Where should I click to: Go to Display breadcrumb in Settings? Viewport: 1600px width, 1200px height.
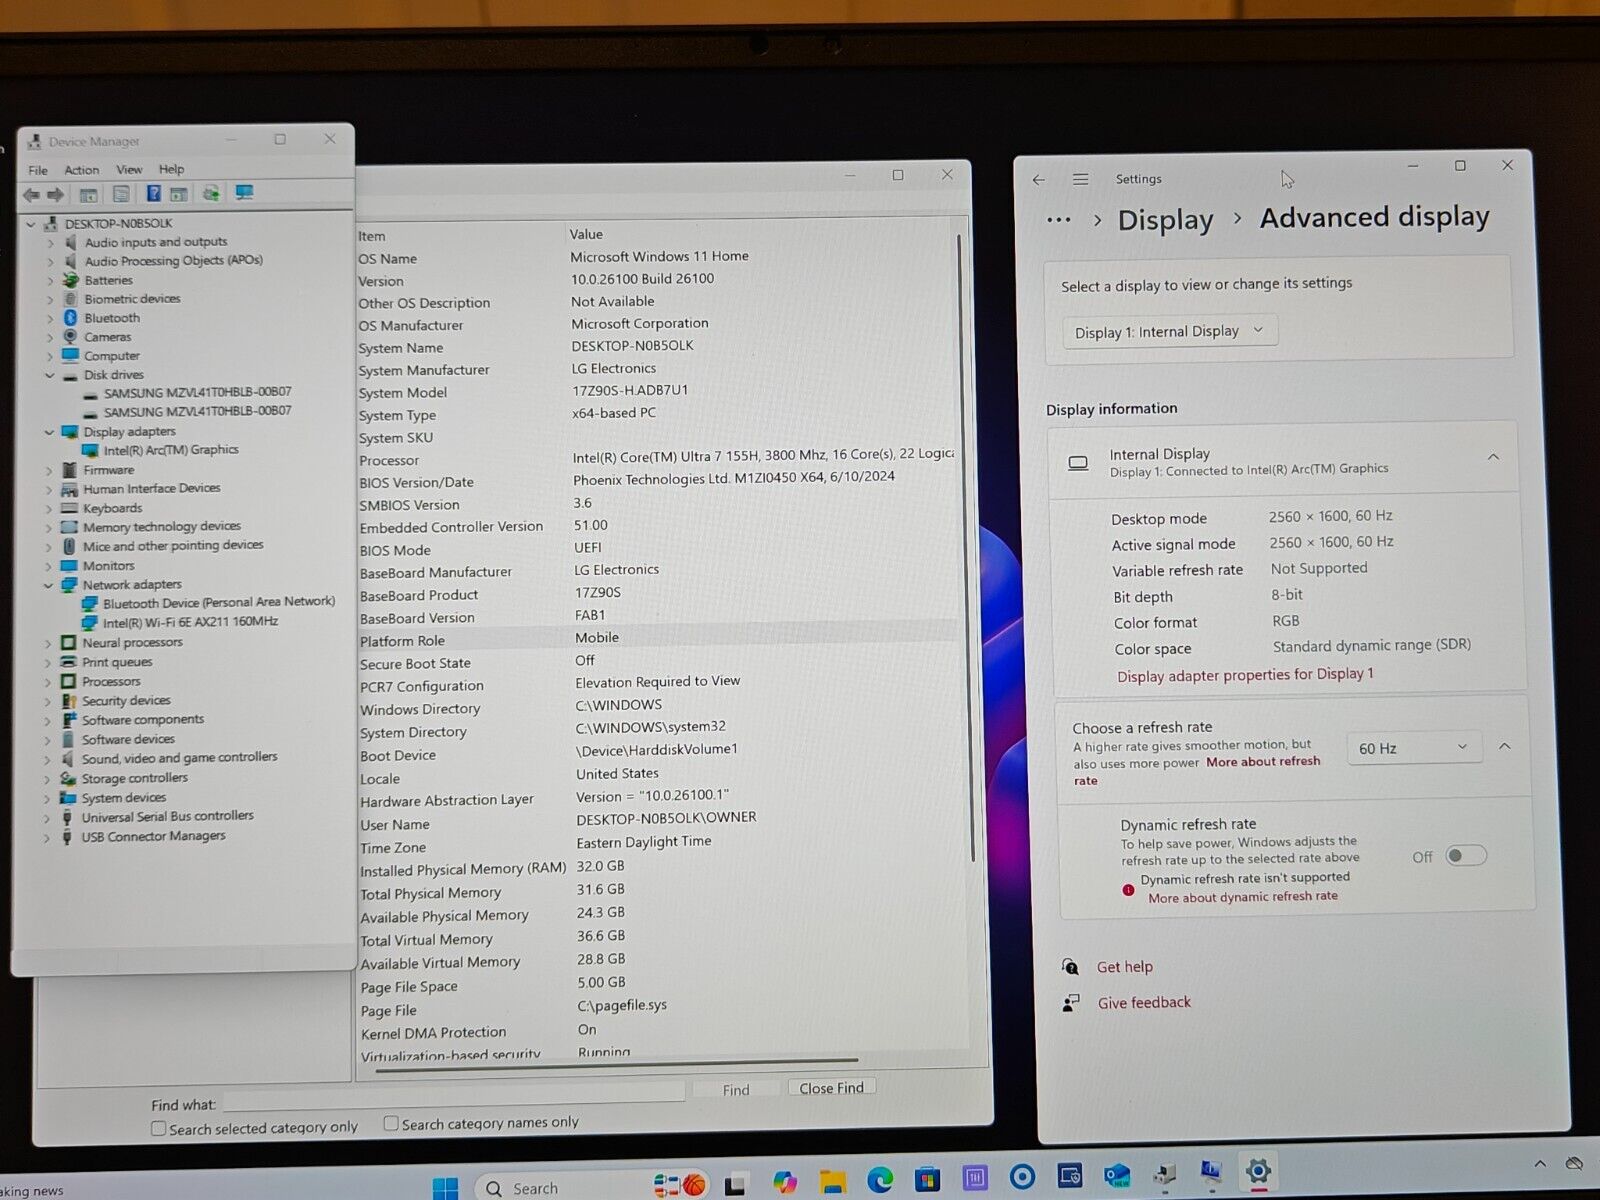[1165, 220]
